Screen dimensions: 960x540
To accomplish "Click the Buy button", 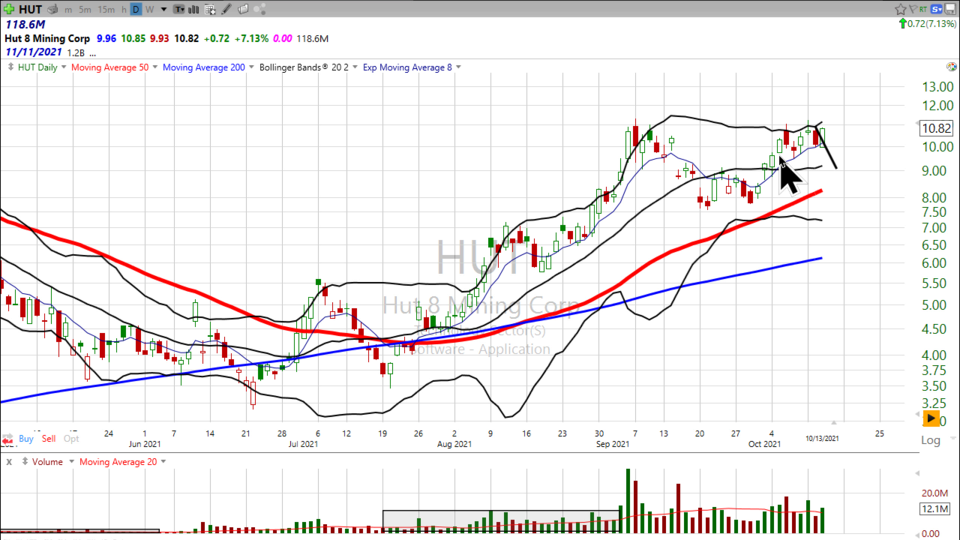I will tap(24, 439).
